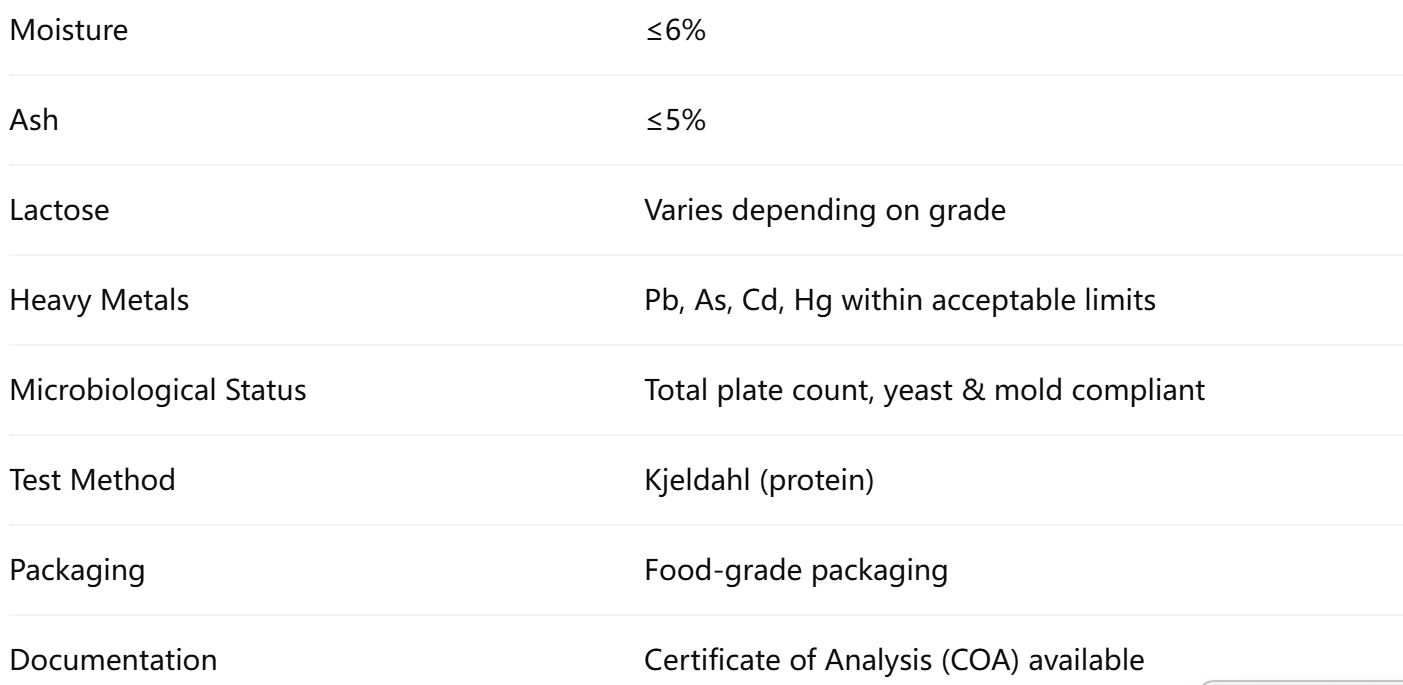Viewport: 1403px width, 685px height.
Task: Click the floating widget at bottom-right corner
Action: click(1300, 681)
